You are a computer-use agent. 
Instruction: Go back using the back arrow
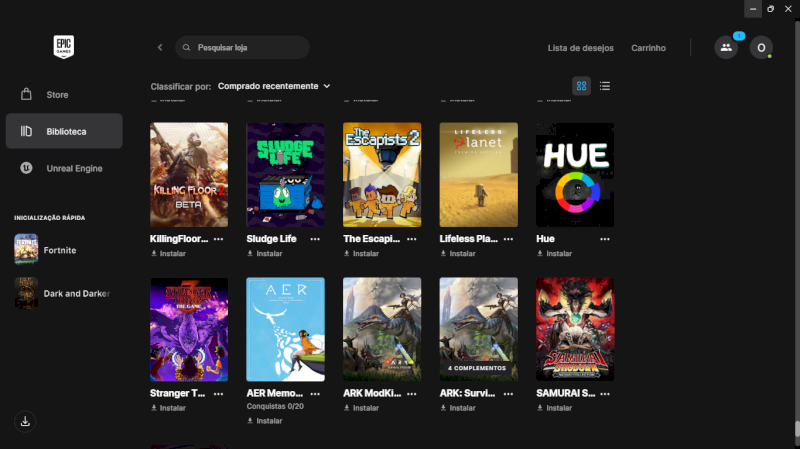160,47
